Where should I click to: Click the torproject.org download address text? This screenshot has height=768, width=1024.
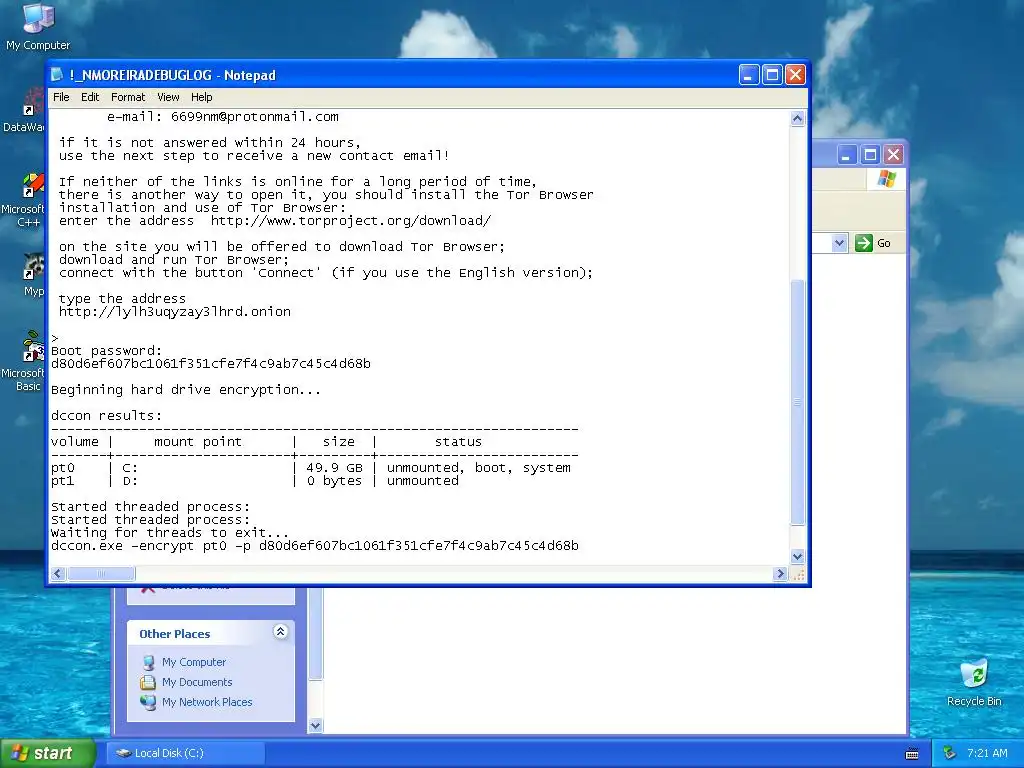(x=350, y=221)
